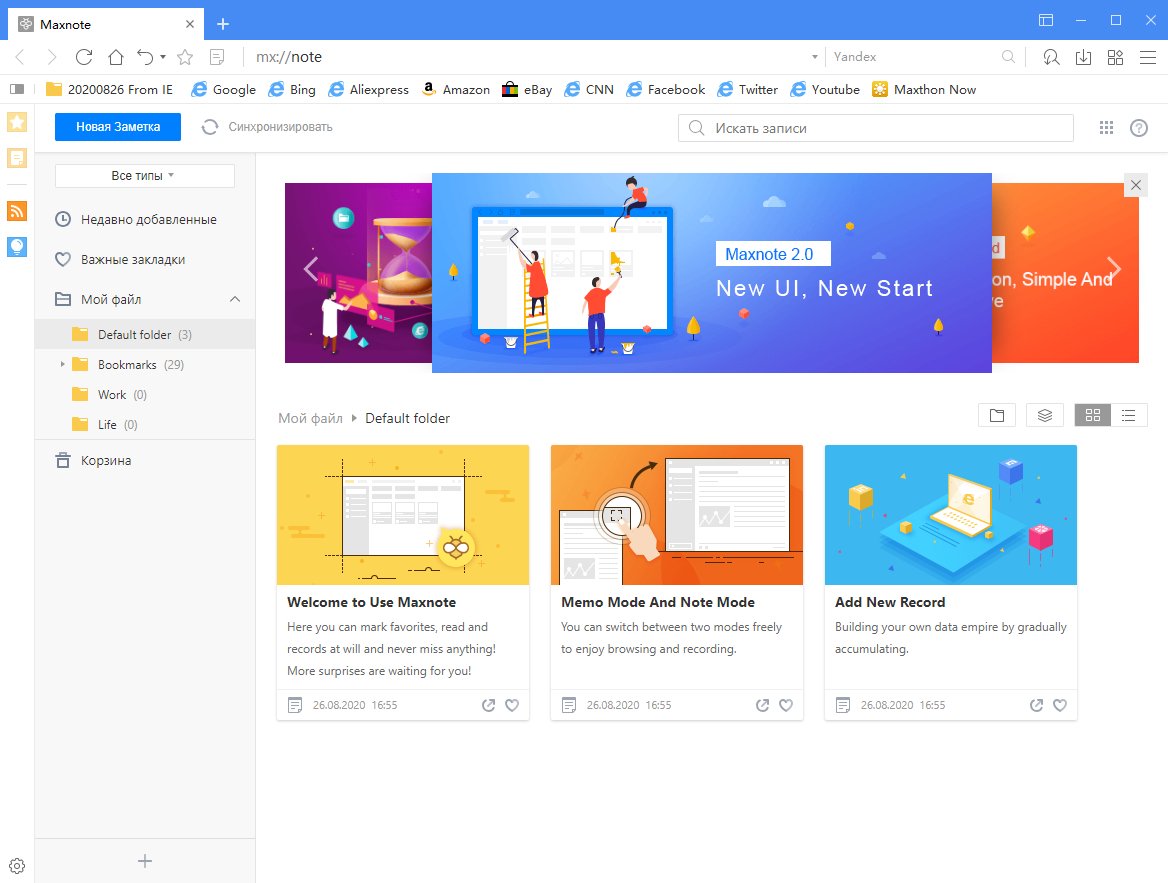Screen dimensions: 1168x883
Task: Go to next banner slide arrow
Action: click(1115, 268)
